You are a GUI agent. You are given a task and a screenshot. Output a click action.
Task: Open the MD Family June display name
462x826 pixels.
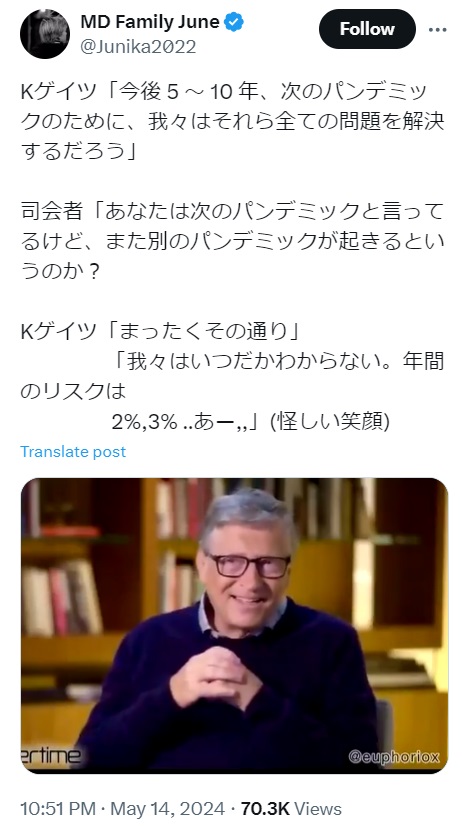pyautogui.click(x=150, y=22)
